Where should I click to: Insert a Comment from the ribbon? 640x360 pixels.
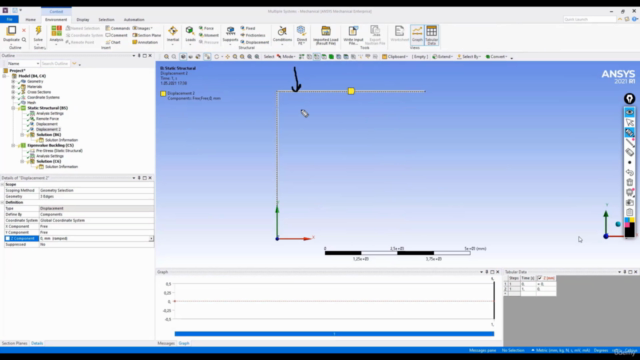coord(117,35)
